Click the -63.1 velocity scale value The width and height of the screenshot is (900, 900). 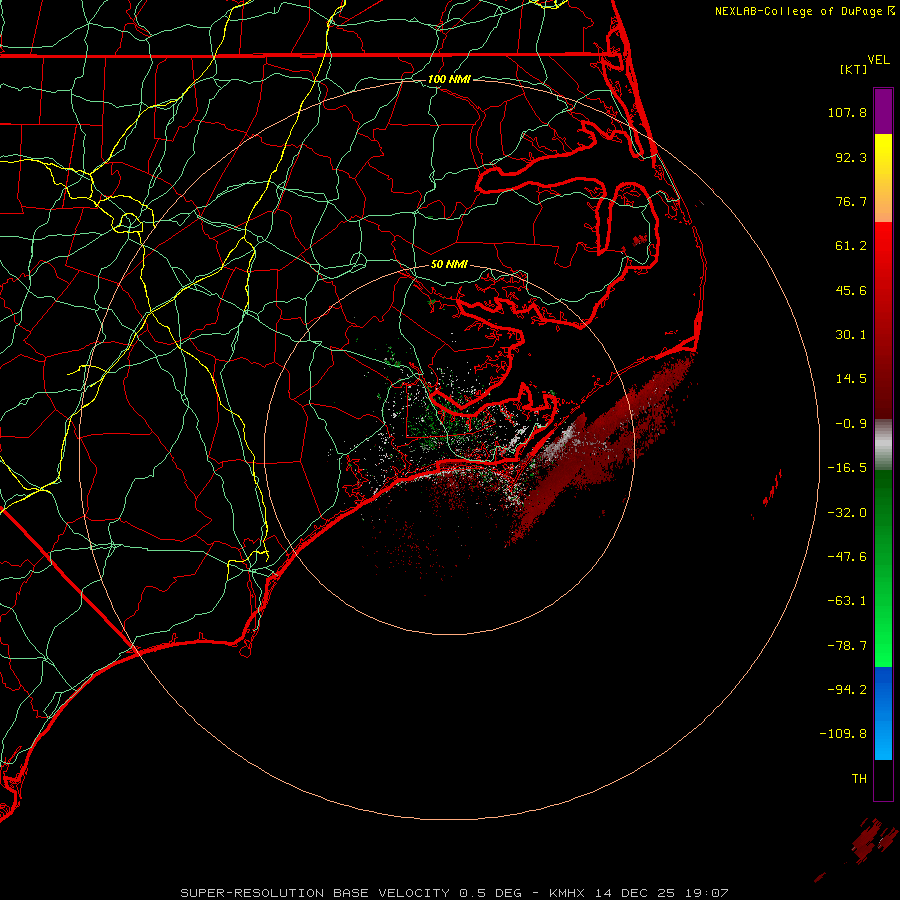pos(847,601)
